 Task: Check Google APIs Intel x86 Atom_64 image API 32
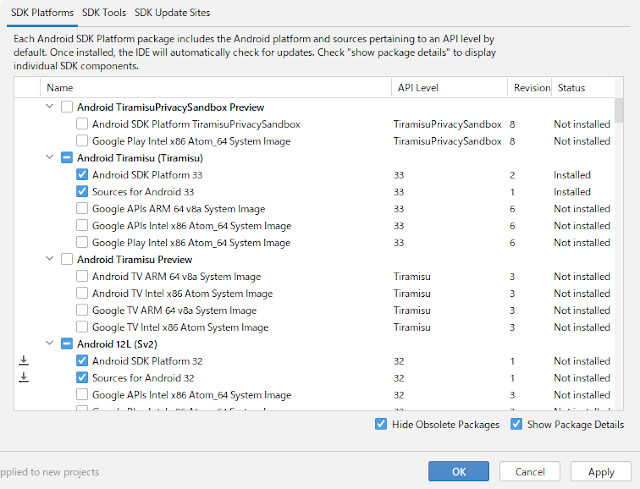pos(82,395)
